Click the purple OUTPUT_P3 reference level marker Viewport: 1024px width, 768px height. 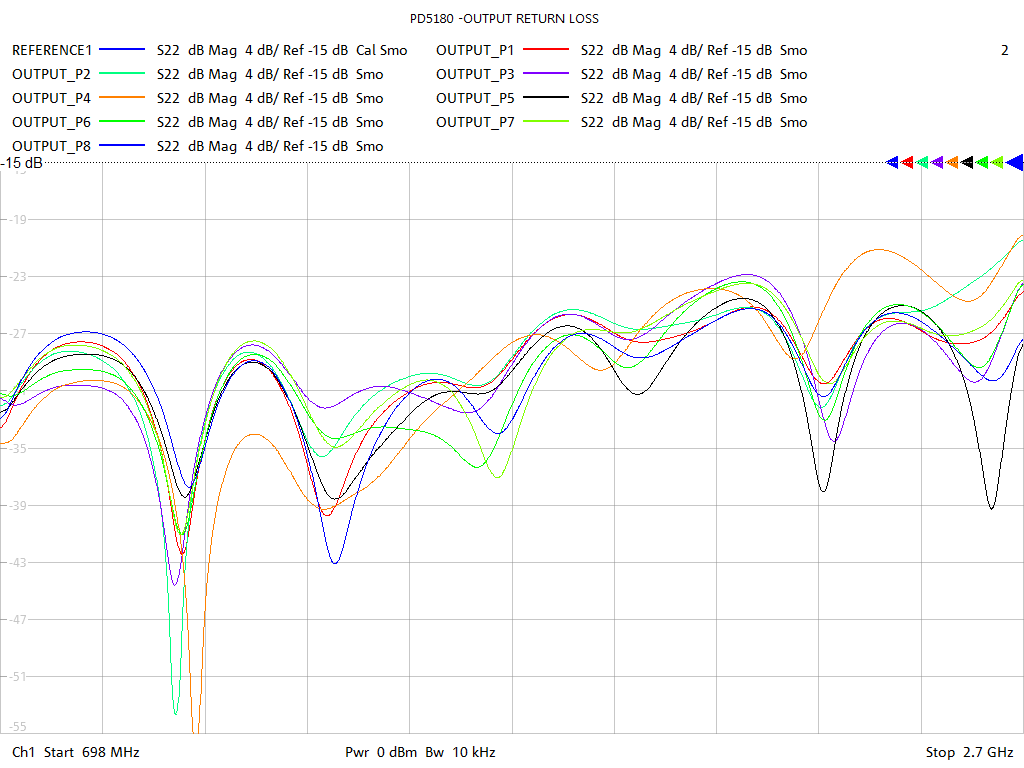pos(937,163)
